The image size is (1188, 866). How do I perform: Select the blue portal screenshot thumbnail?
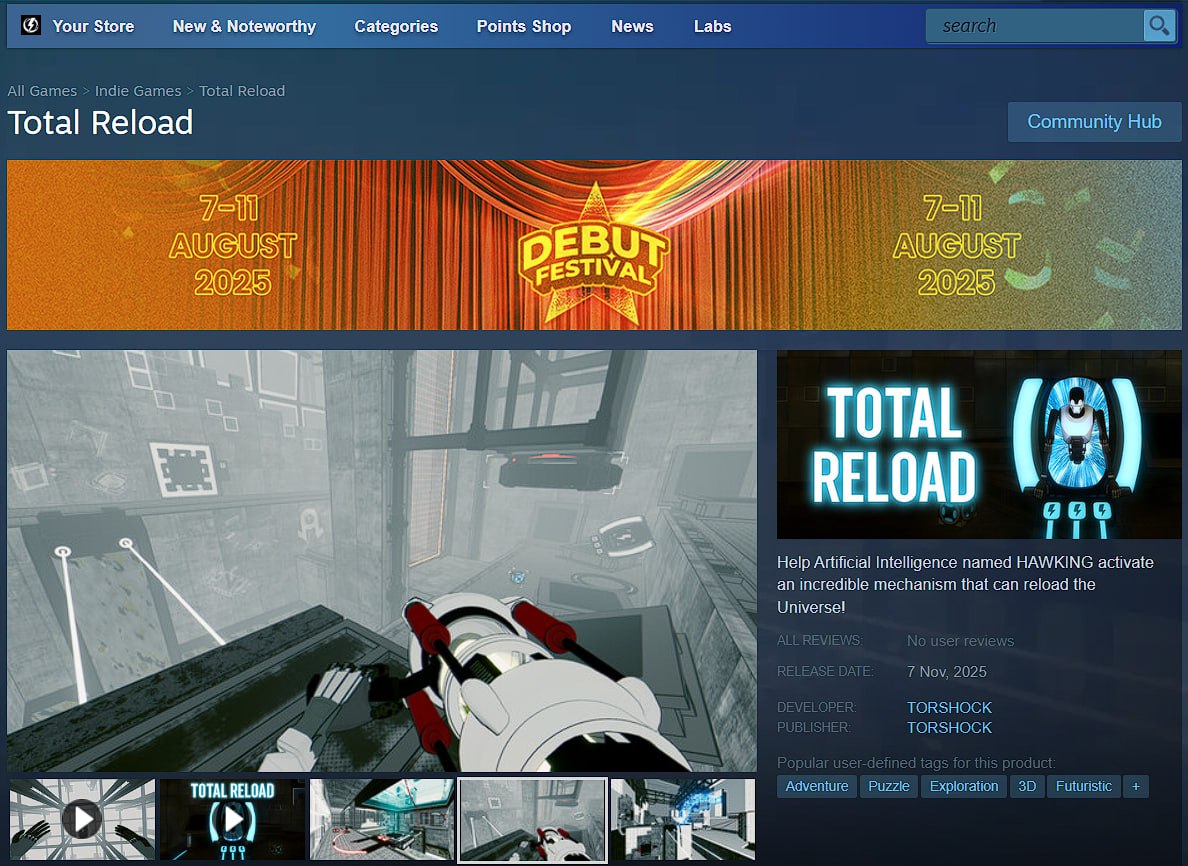[683, 819]
